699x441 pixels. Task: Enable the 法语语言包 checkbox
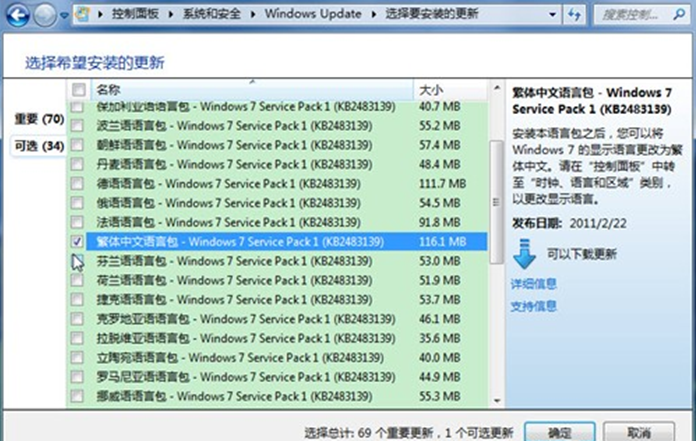click(78, 222)
